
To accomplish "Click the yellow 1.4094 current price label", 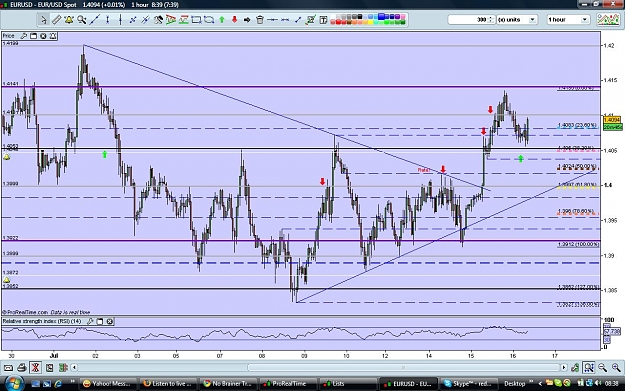I will click(x=612, y=120).
